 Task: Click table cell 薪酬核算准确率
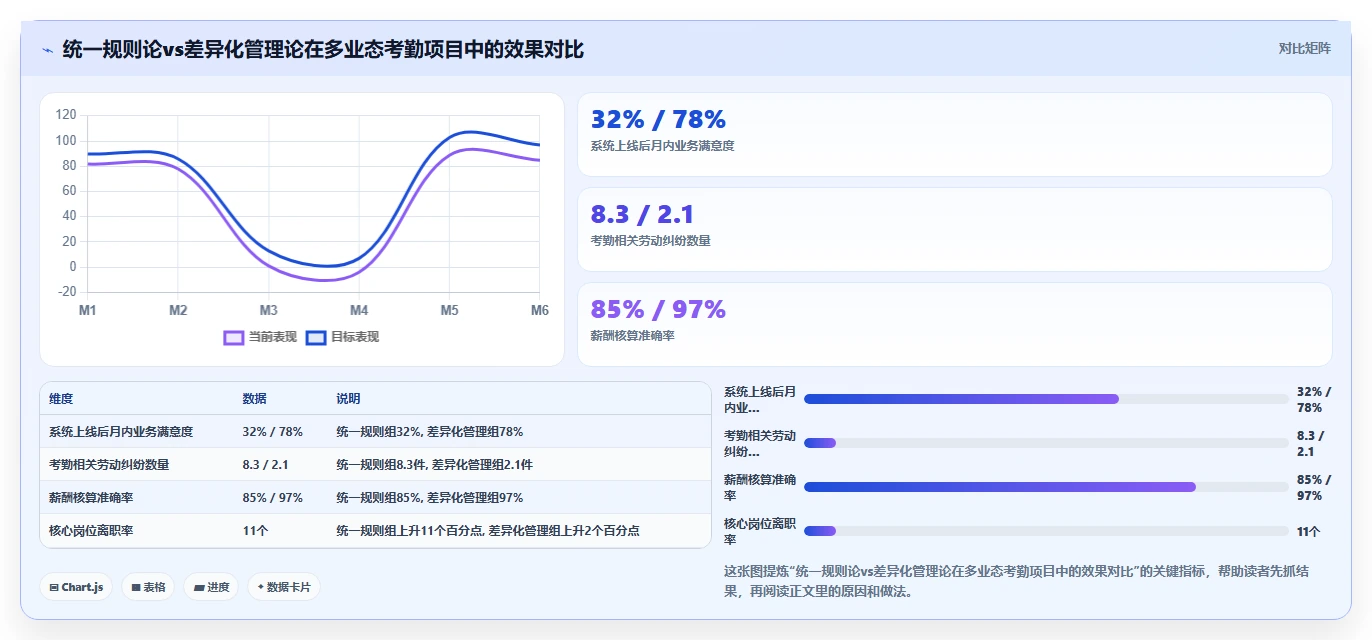pos(91,498)
